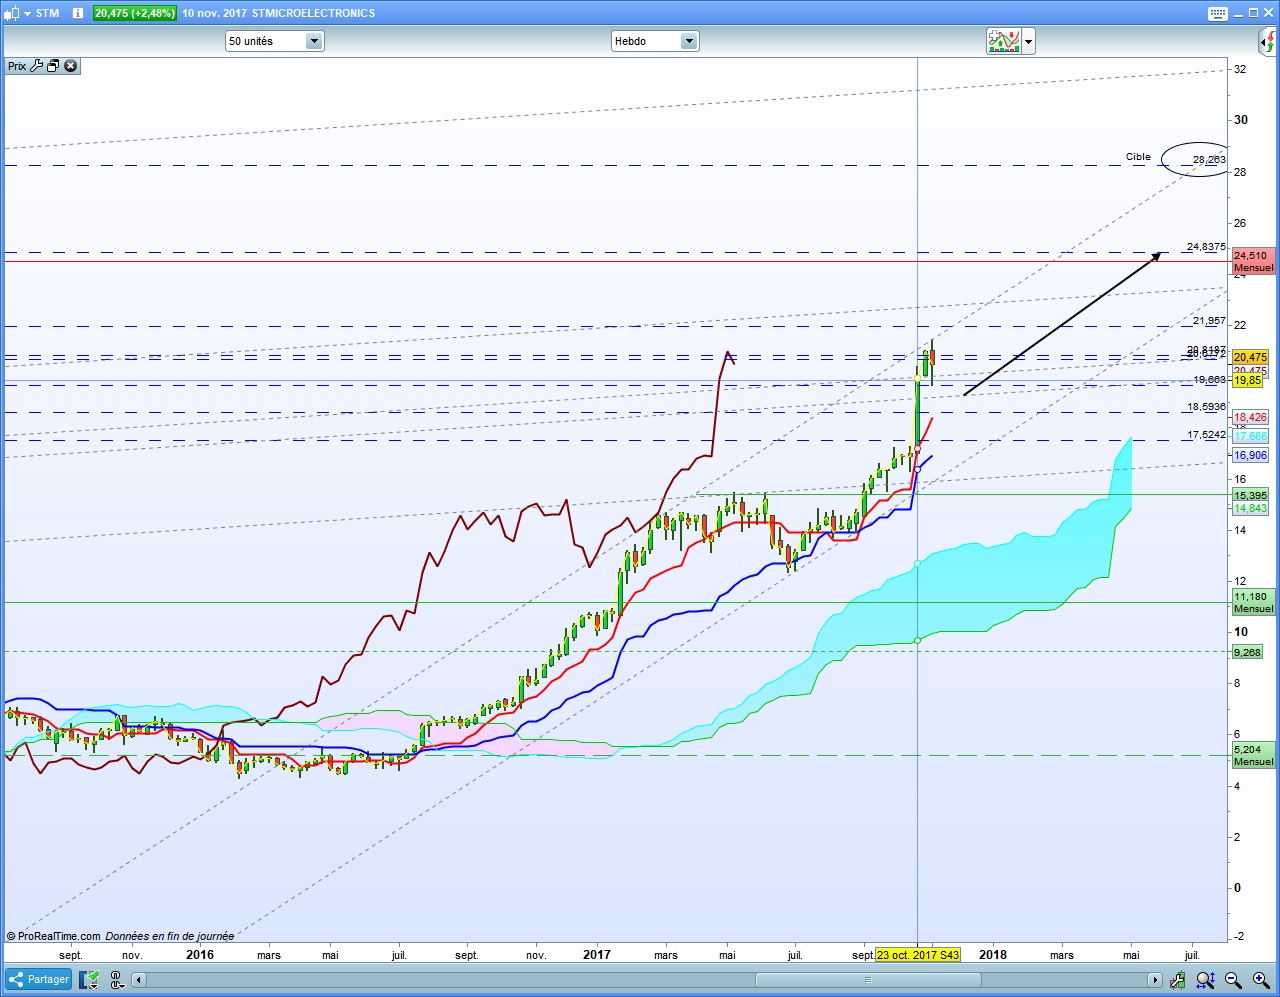Add an indicator or trading system
This screenshot has width=1280, height=997.
(1004, 41)
